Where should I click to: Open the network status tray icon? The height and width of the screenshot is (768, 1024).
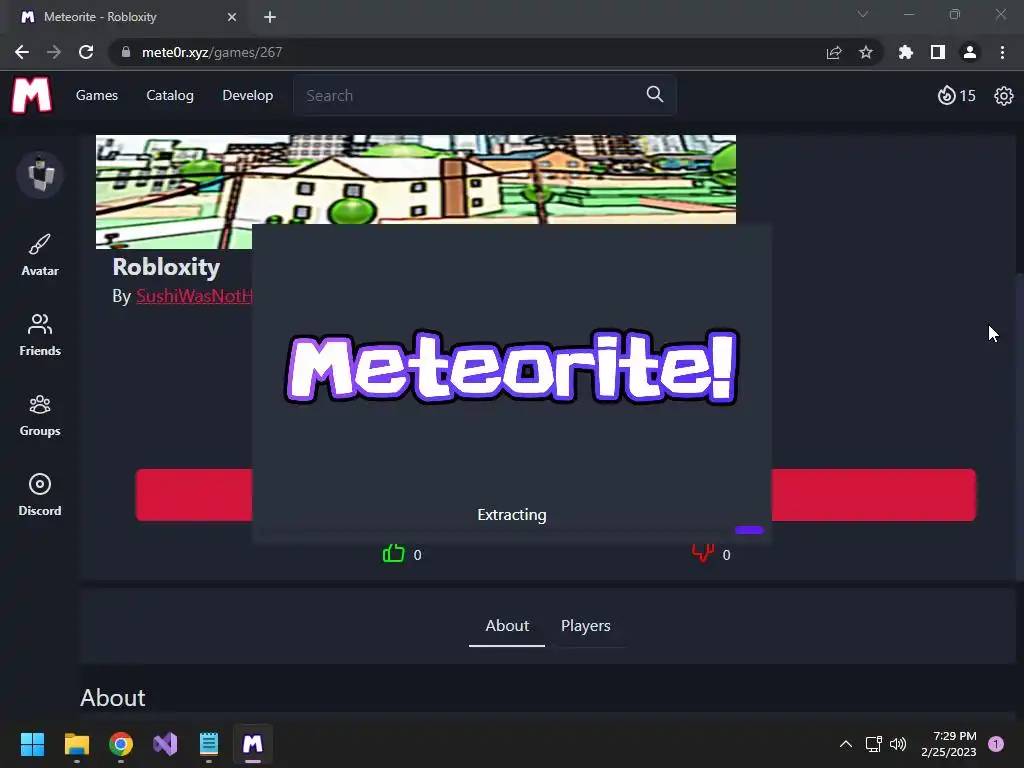(873, 744)
